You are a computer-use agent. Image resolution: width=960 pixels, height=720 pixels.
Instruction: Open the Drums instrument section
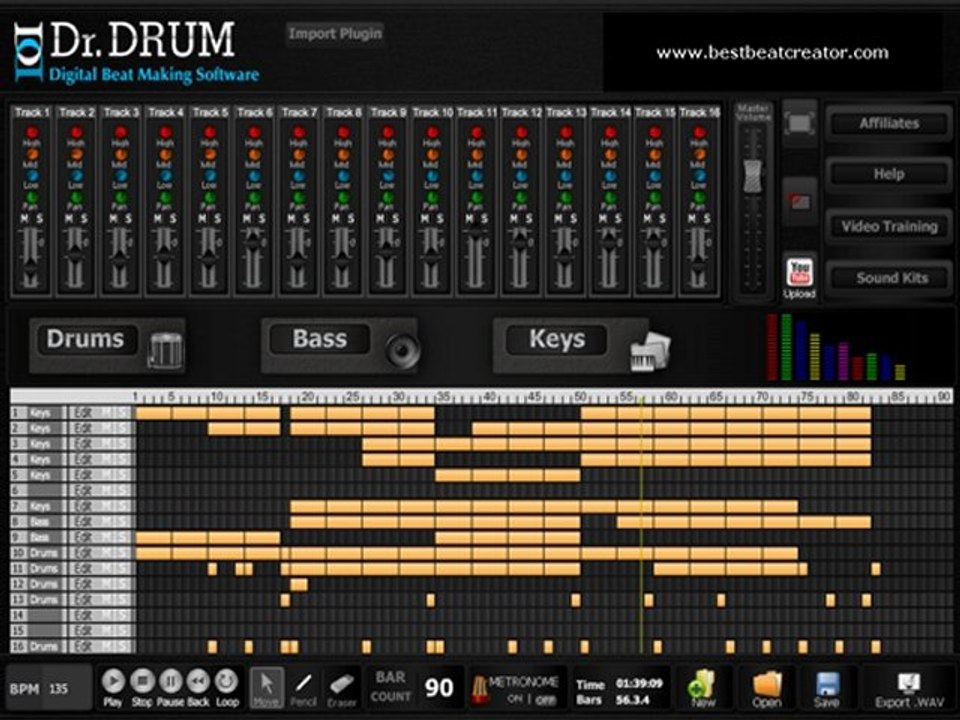click(x=86, y=339)
